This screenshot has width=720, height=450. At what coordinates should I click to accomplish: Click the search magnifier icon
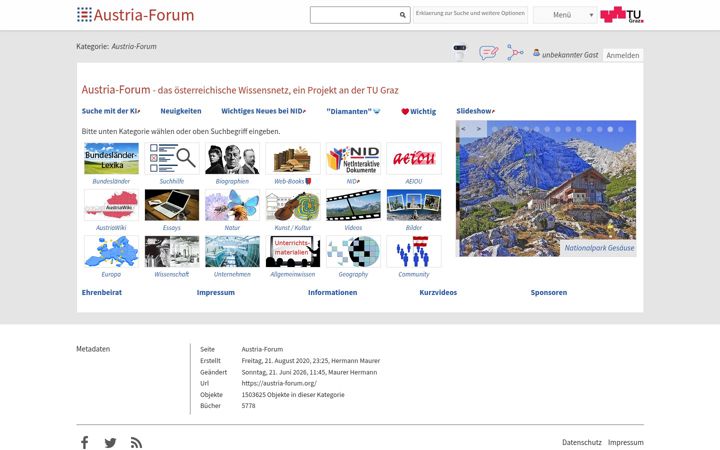(x=402, y=15)
